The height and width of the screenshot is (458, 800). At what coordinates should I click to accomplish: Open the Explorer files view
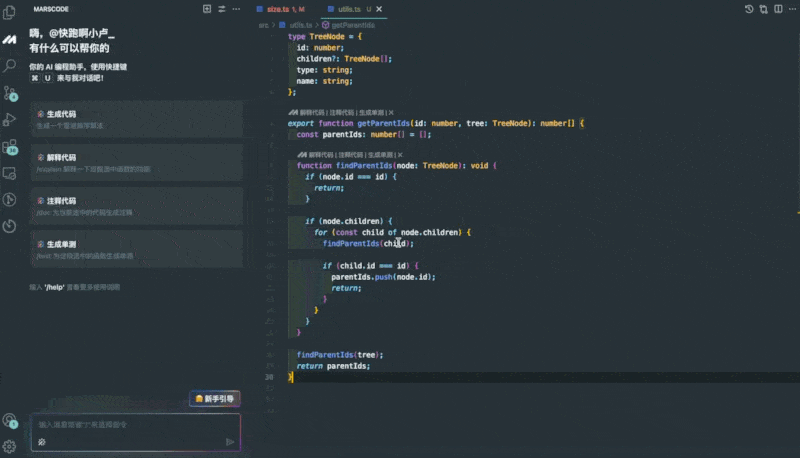click(9, 12)
